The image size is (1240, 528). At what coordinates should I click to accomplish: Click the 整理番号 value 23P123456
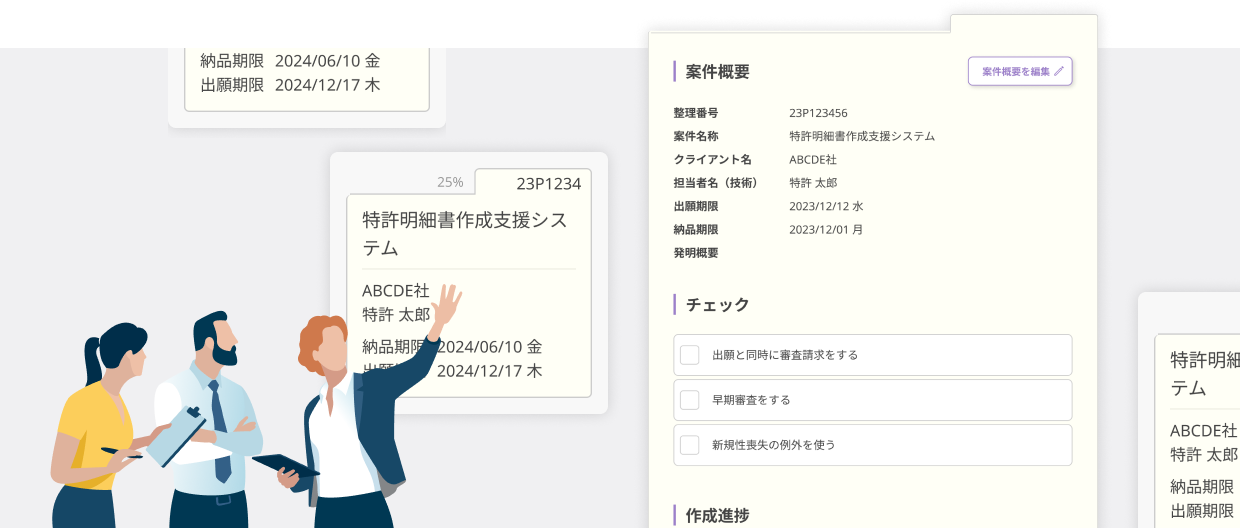(x=818, y=113)
